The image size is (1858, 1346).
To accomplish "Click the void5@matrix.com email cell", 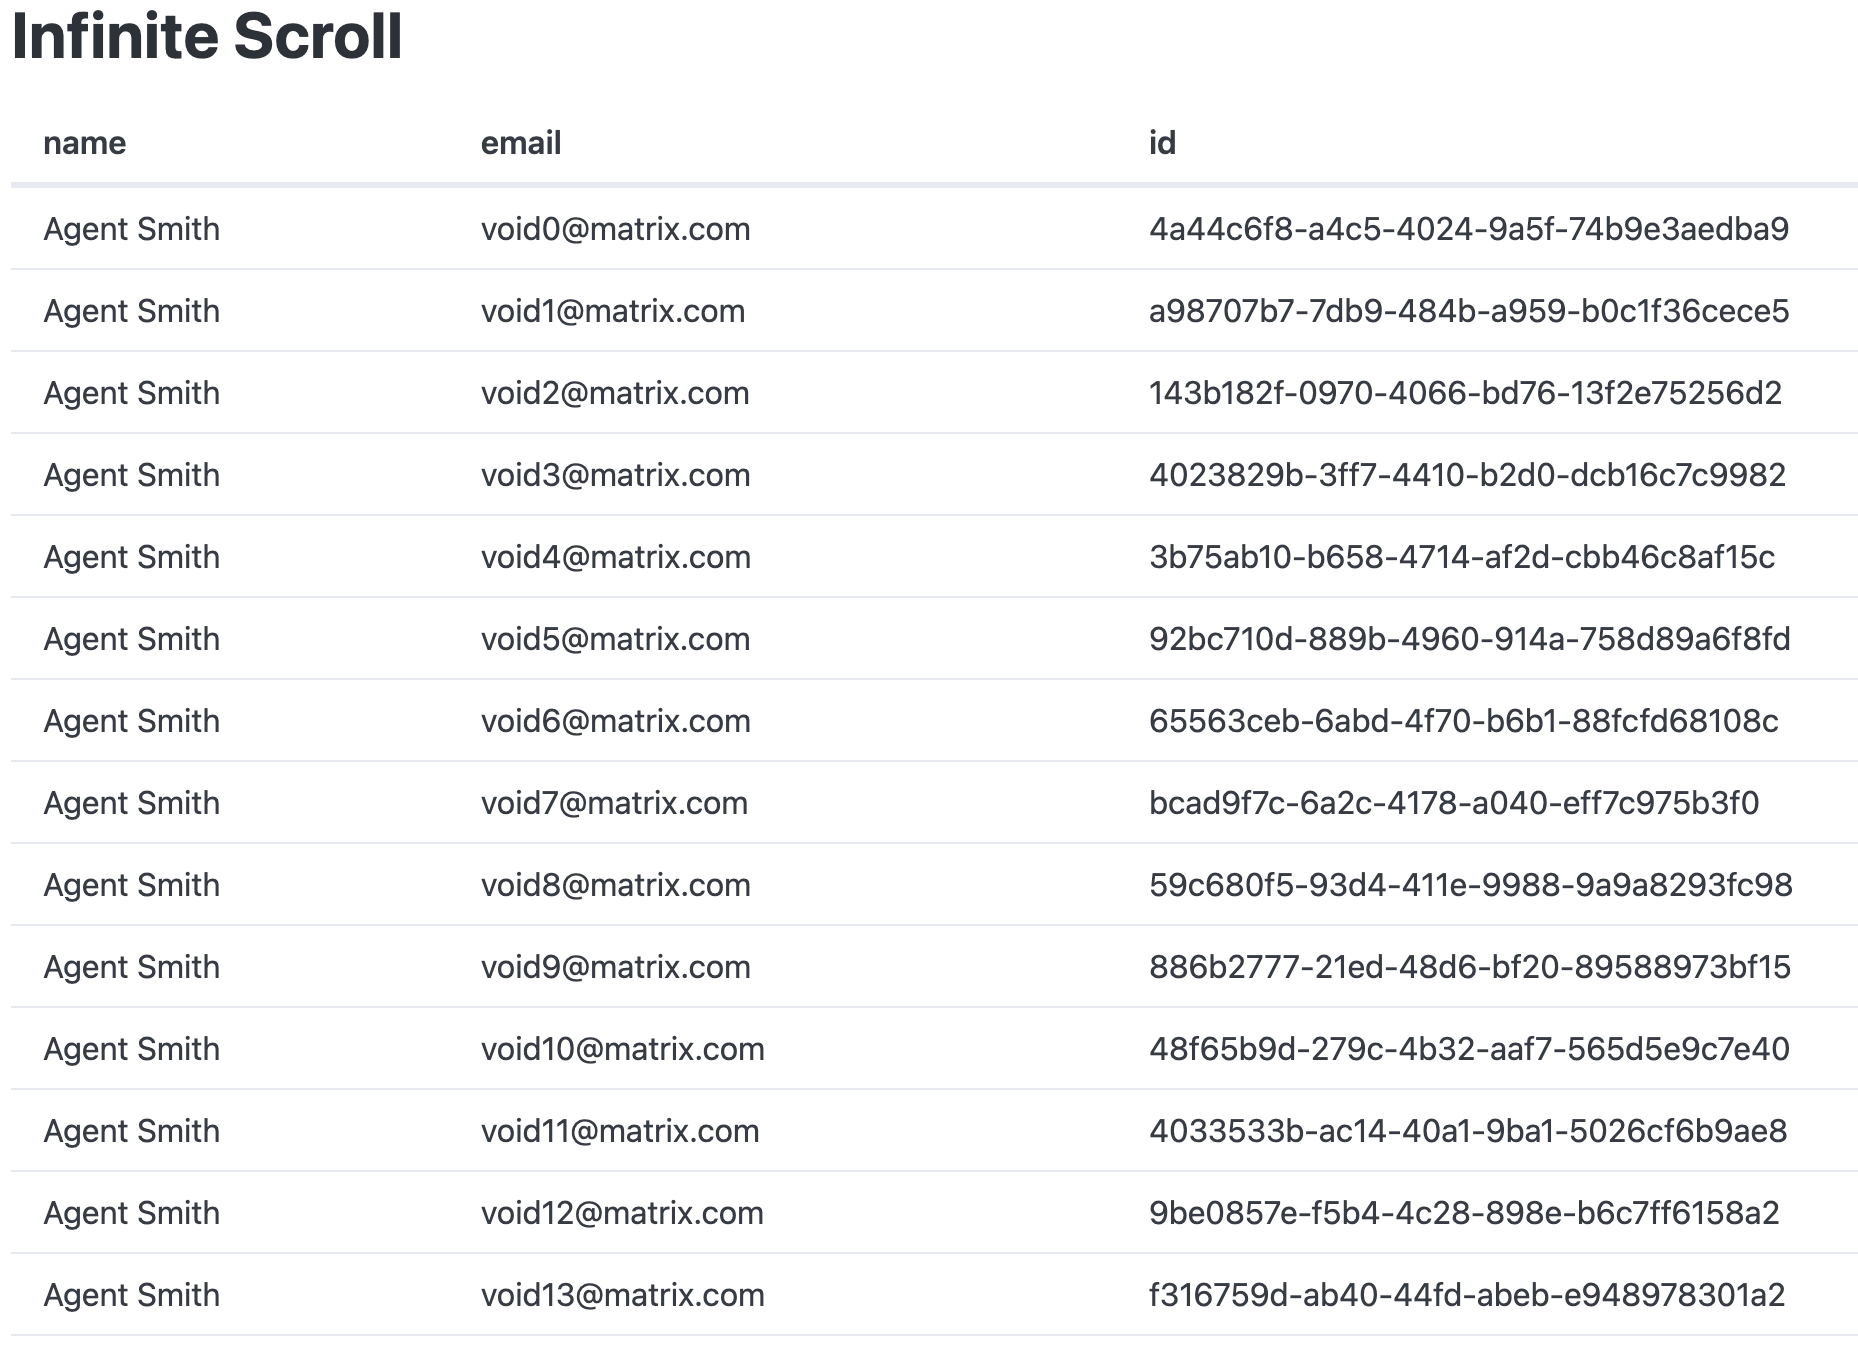I will pos(616,639).
